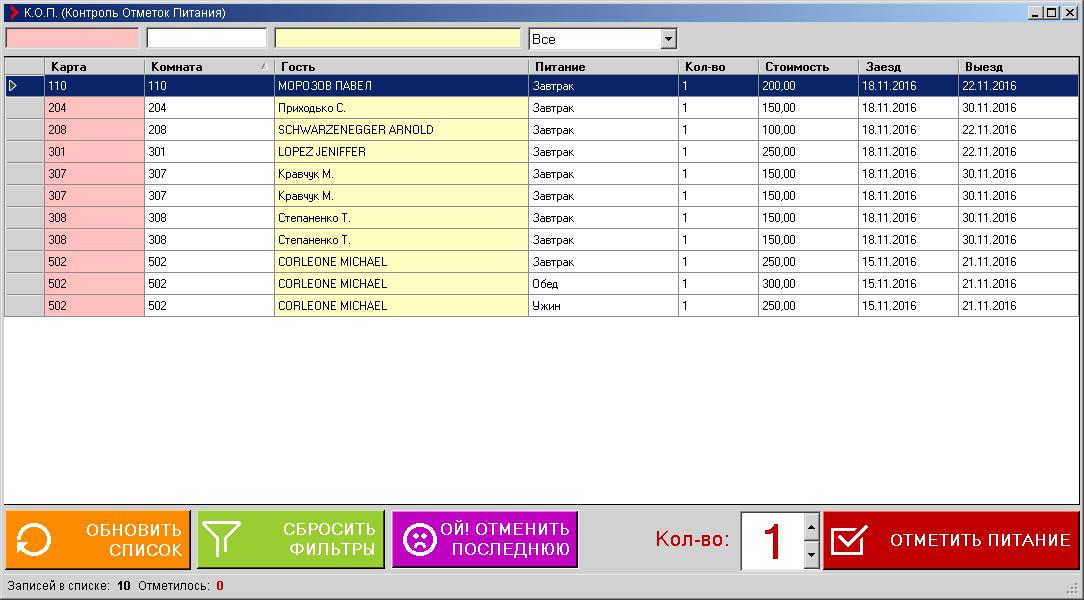Click card cell 208
Image resolution: width=1084 pixels, height=600 pixels.
[x=94, y=130]
